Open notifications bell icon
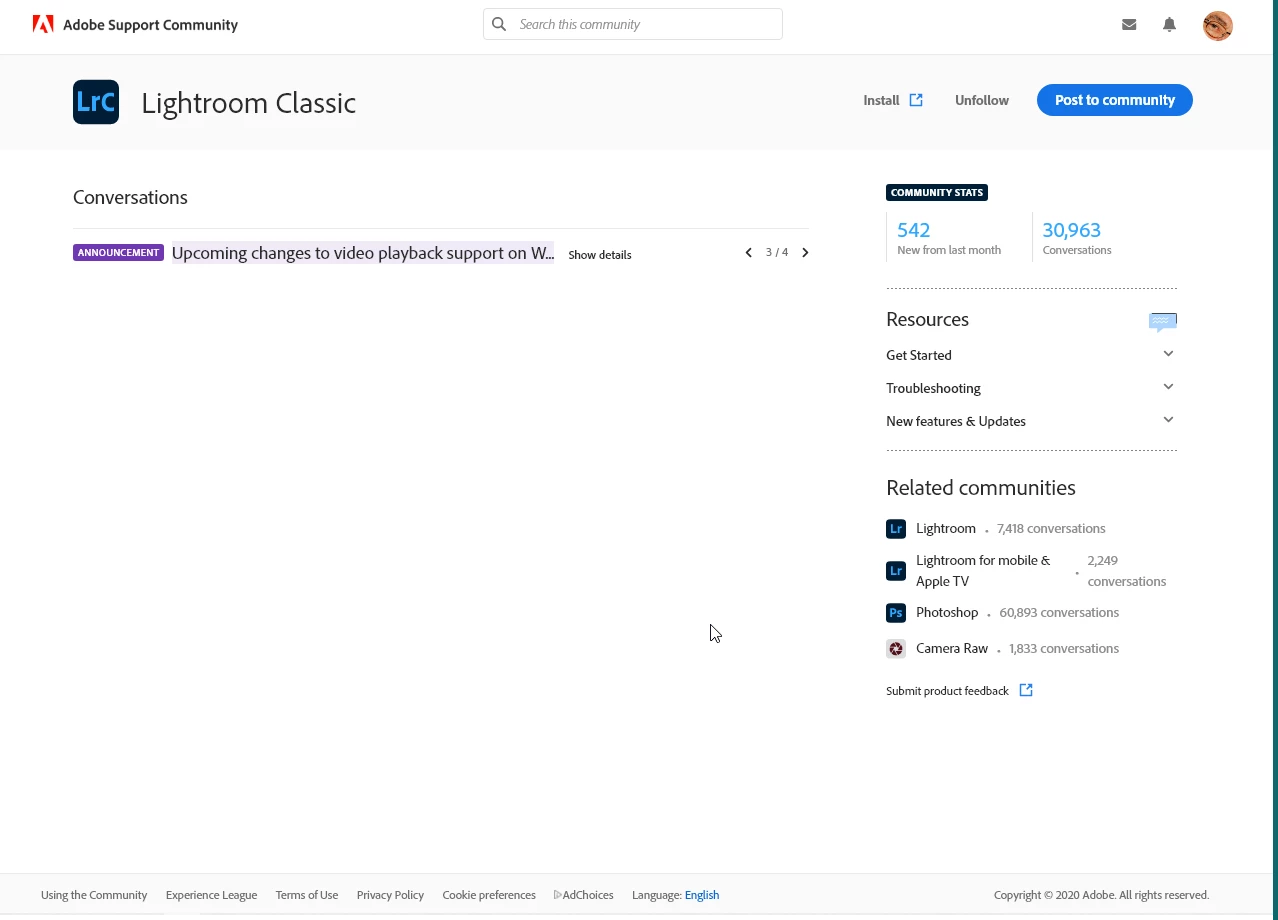The width and height of the screenshot is (1278, 920). 1169,25
